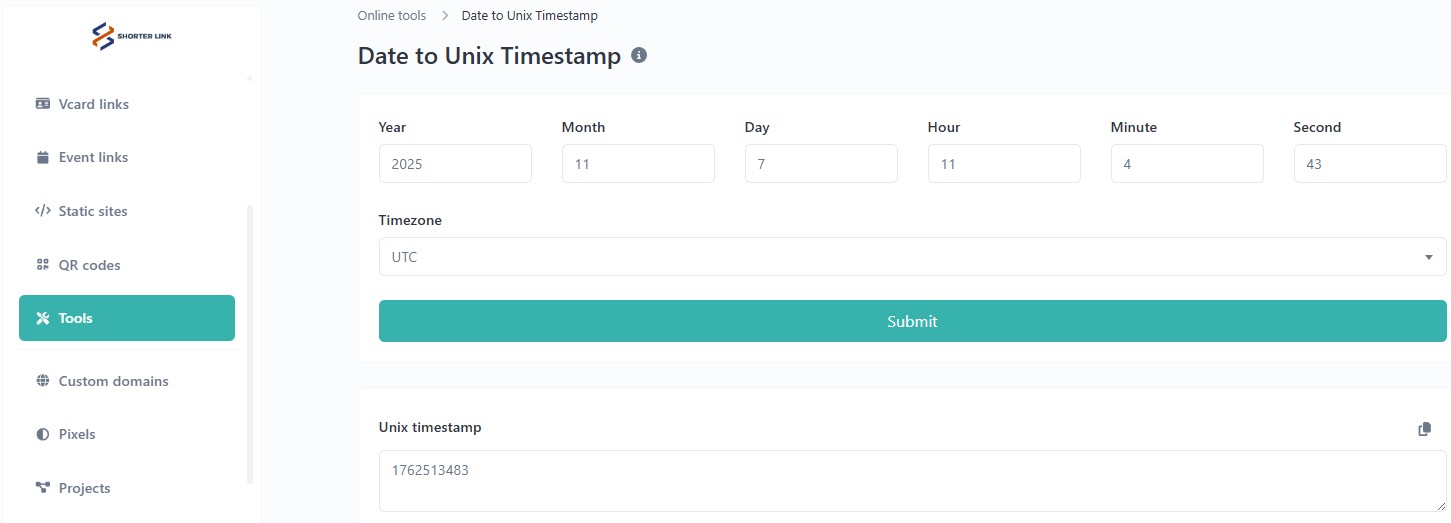Click the Year input field
This screenshot has height=523, width=1451.
click(x=455, y=164)
